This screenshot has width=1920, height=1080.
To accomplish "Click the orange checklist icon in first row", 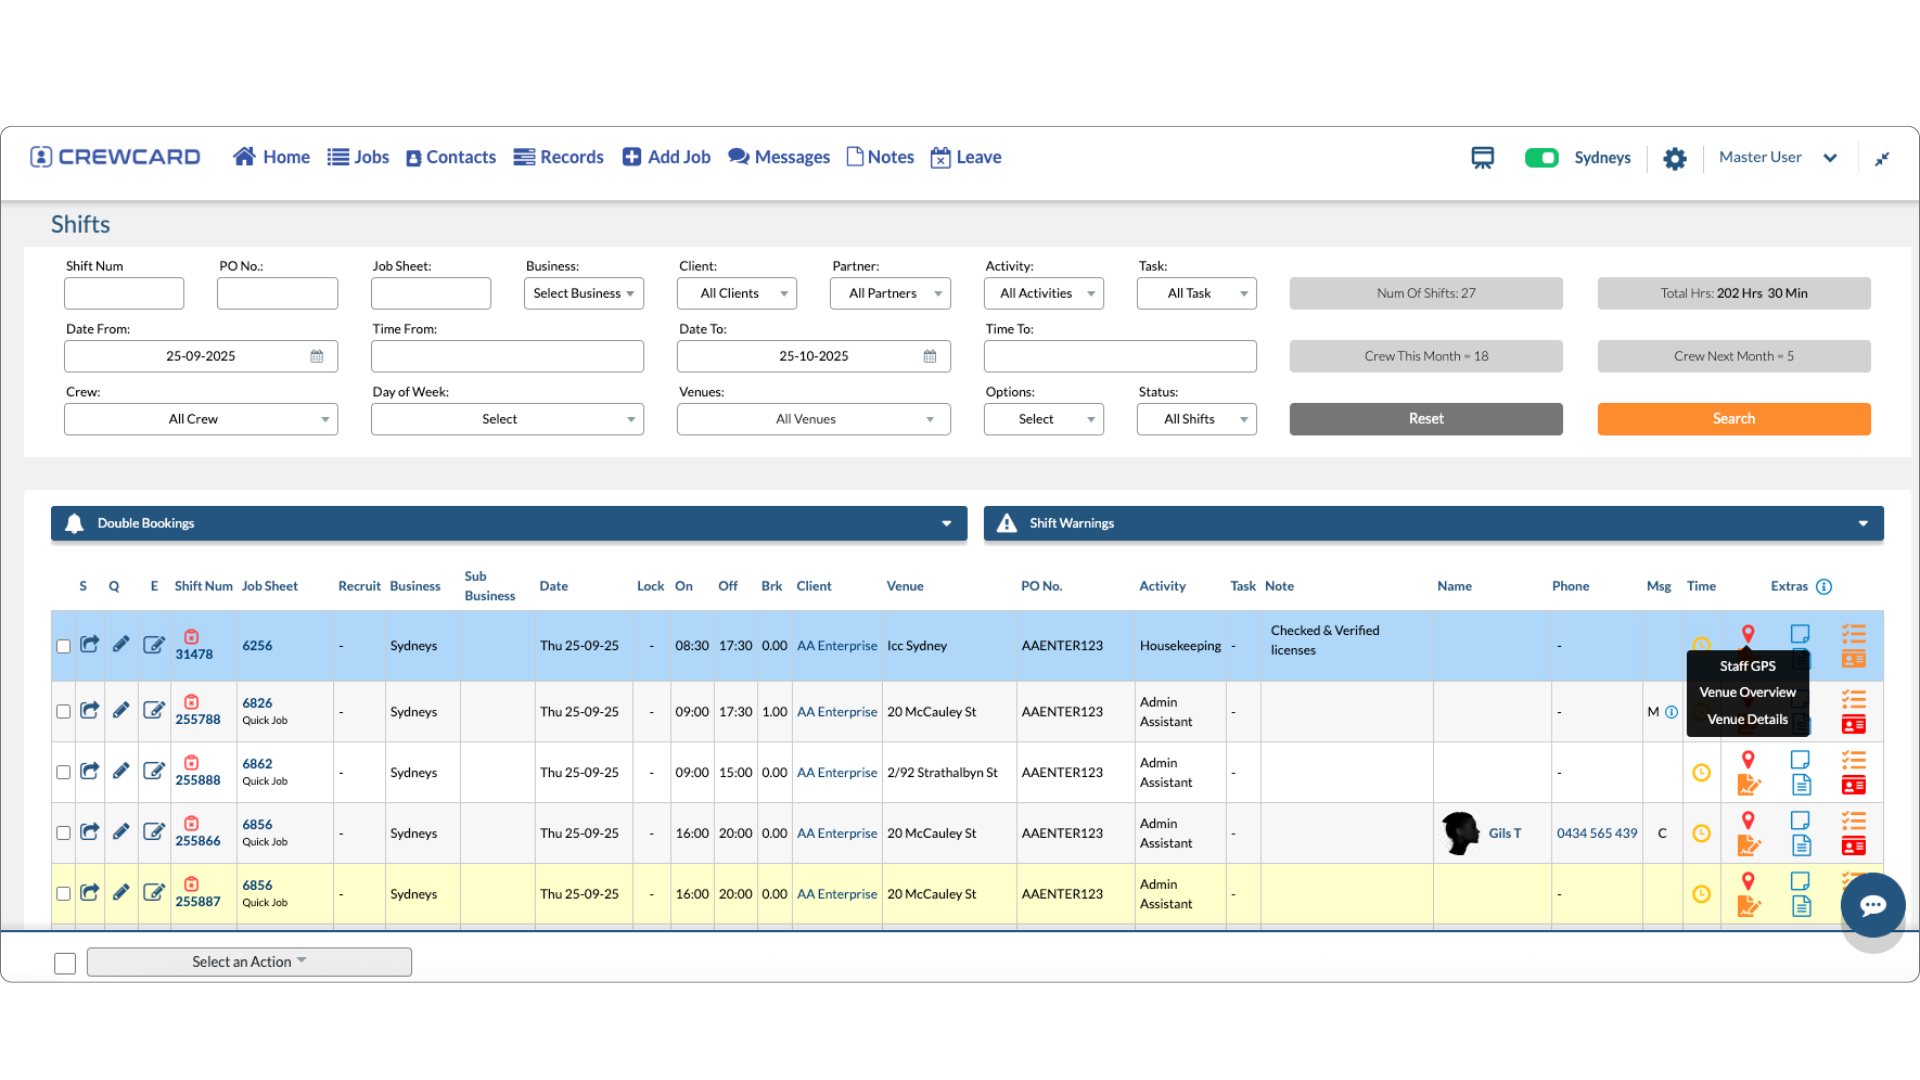I will [1853, 633].
